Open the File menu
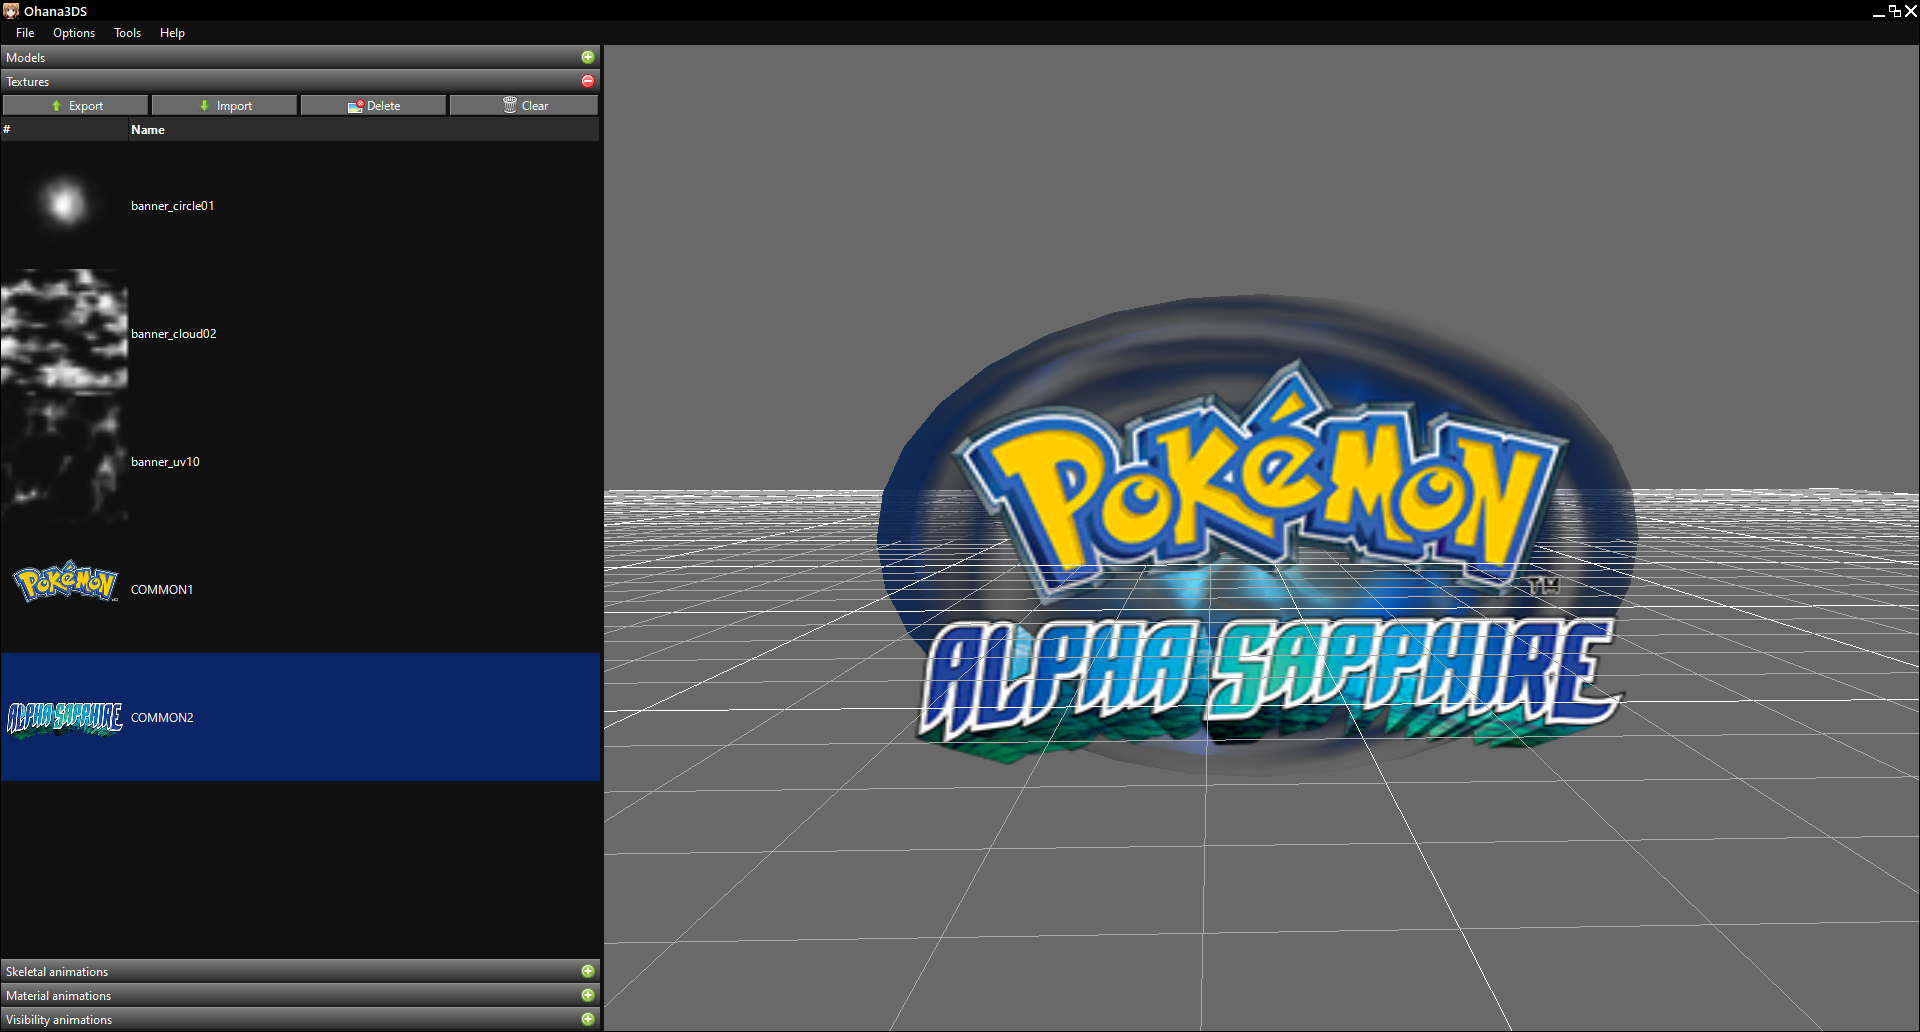The image size is (1920, 1032). tap(25, 33)
